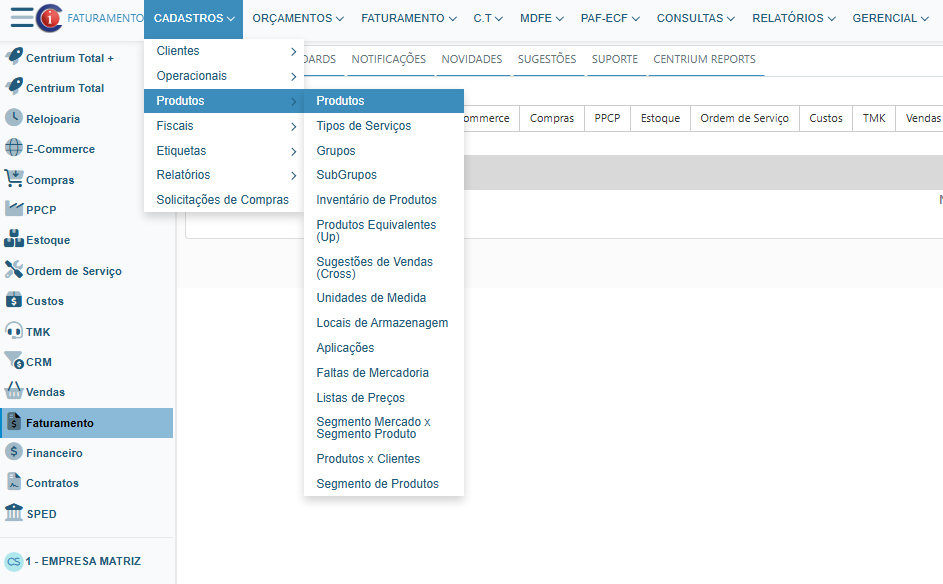Open the Orçamentos dropdown menu
This screenshot has width=943, height=584.
298,18
